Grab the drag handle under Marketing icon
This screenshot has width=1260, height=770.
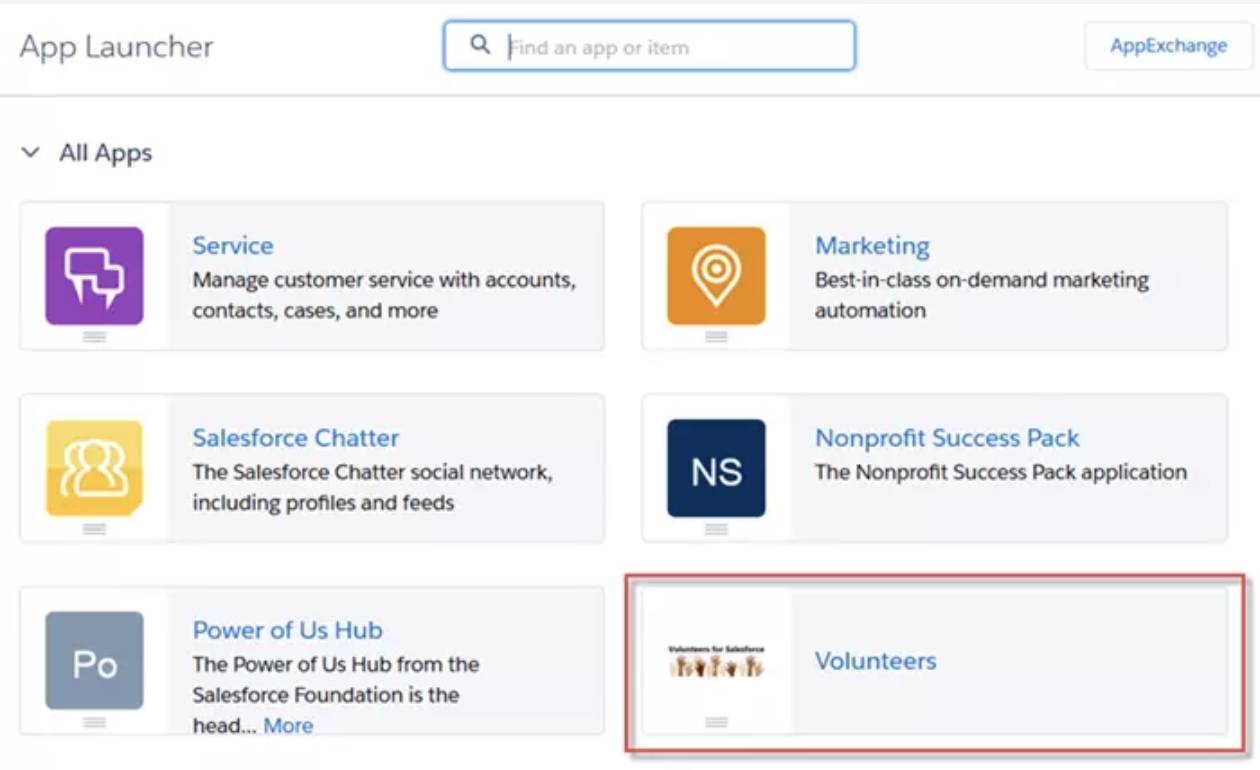[716, 337]
